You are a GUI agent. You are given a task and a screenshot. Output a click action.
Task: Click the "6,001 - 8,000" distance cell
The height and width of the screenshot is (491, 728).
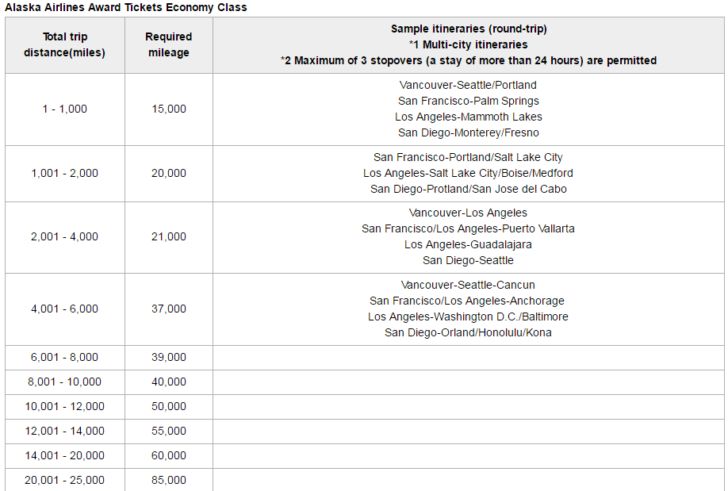pyautogui.click(x=65, y=358)
